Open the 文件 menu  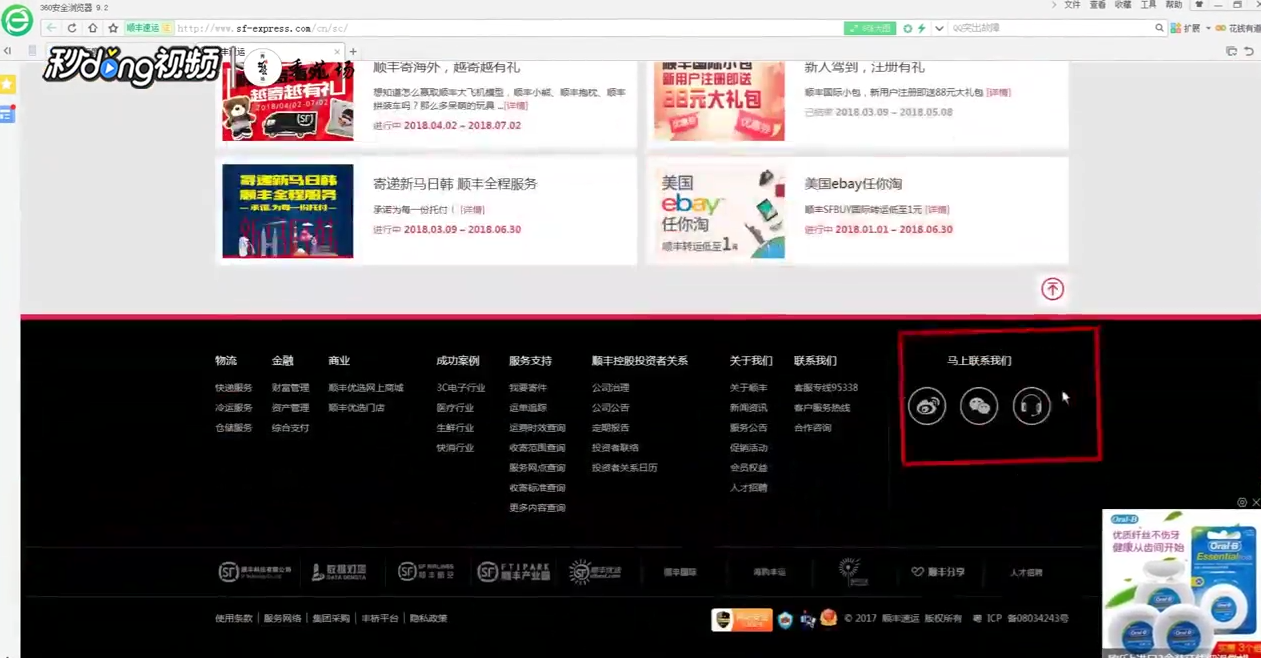coord(1072,5)
